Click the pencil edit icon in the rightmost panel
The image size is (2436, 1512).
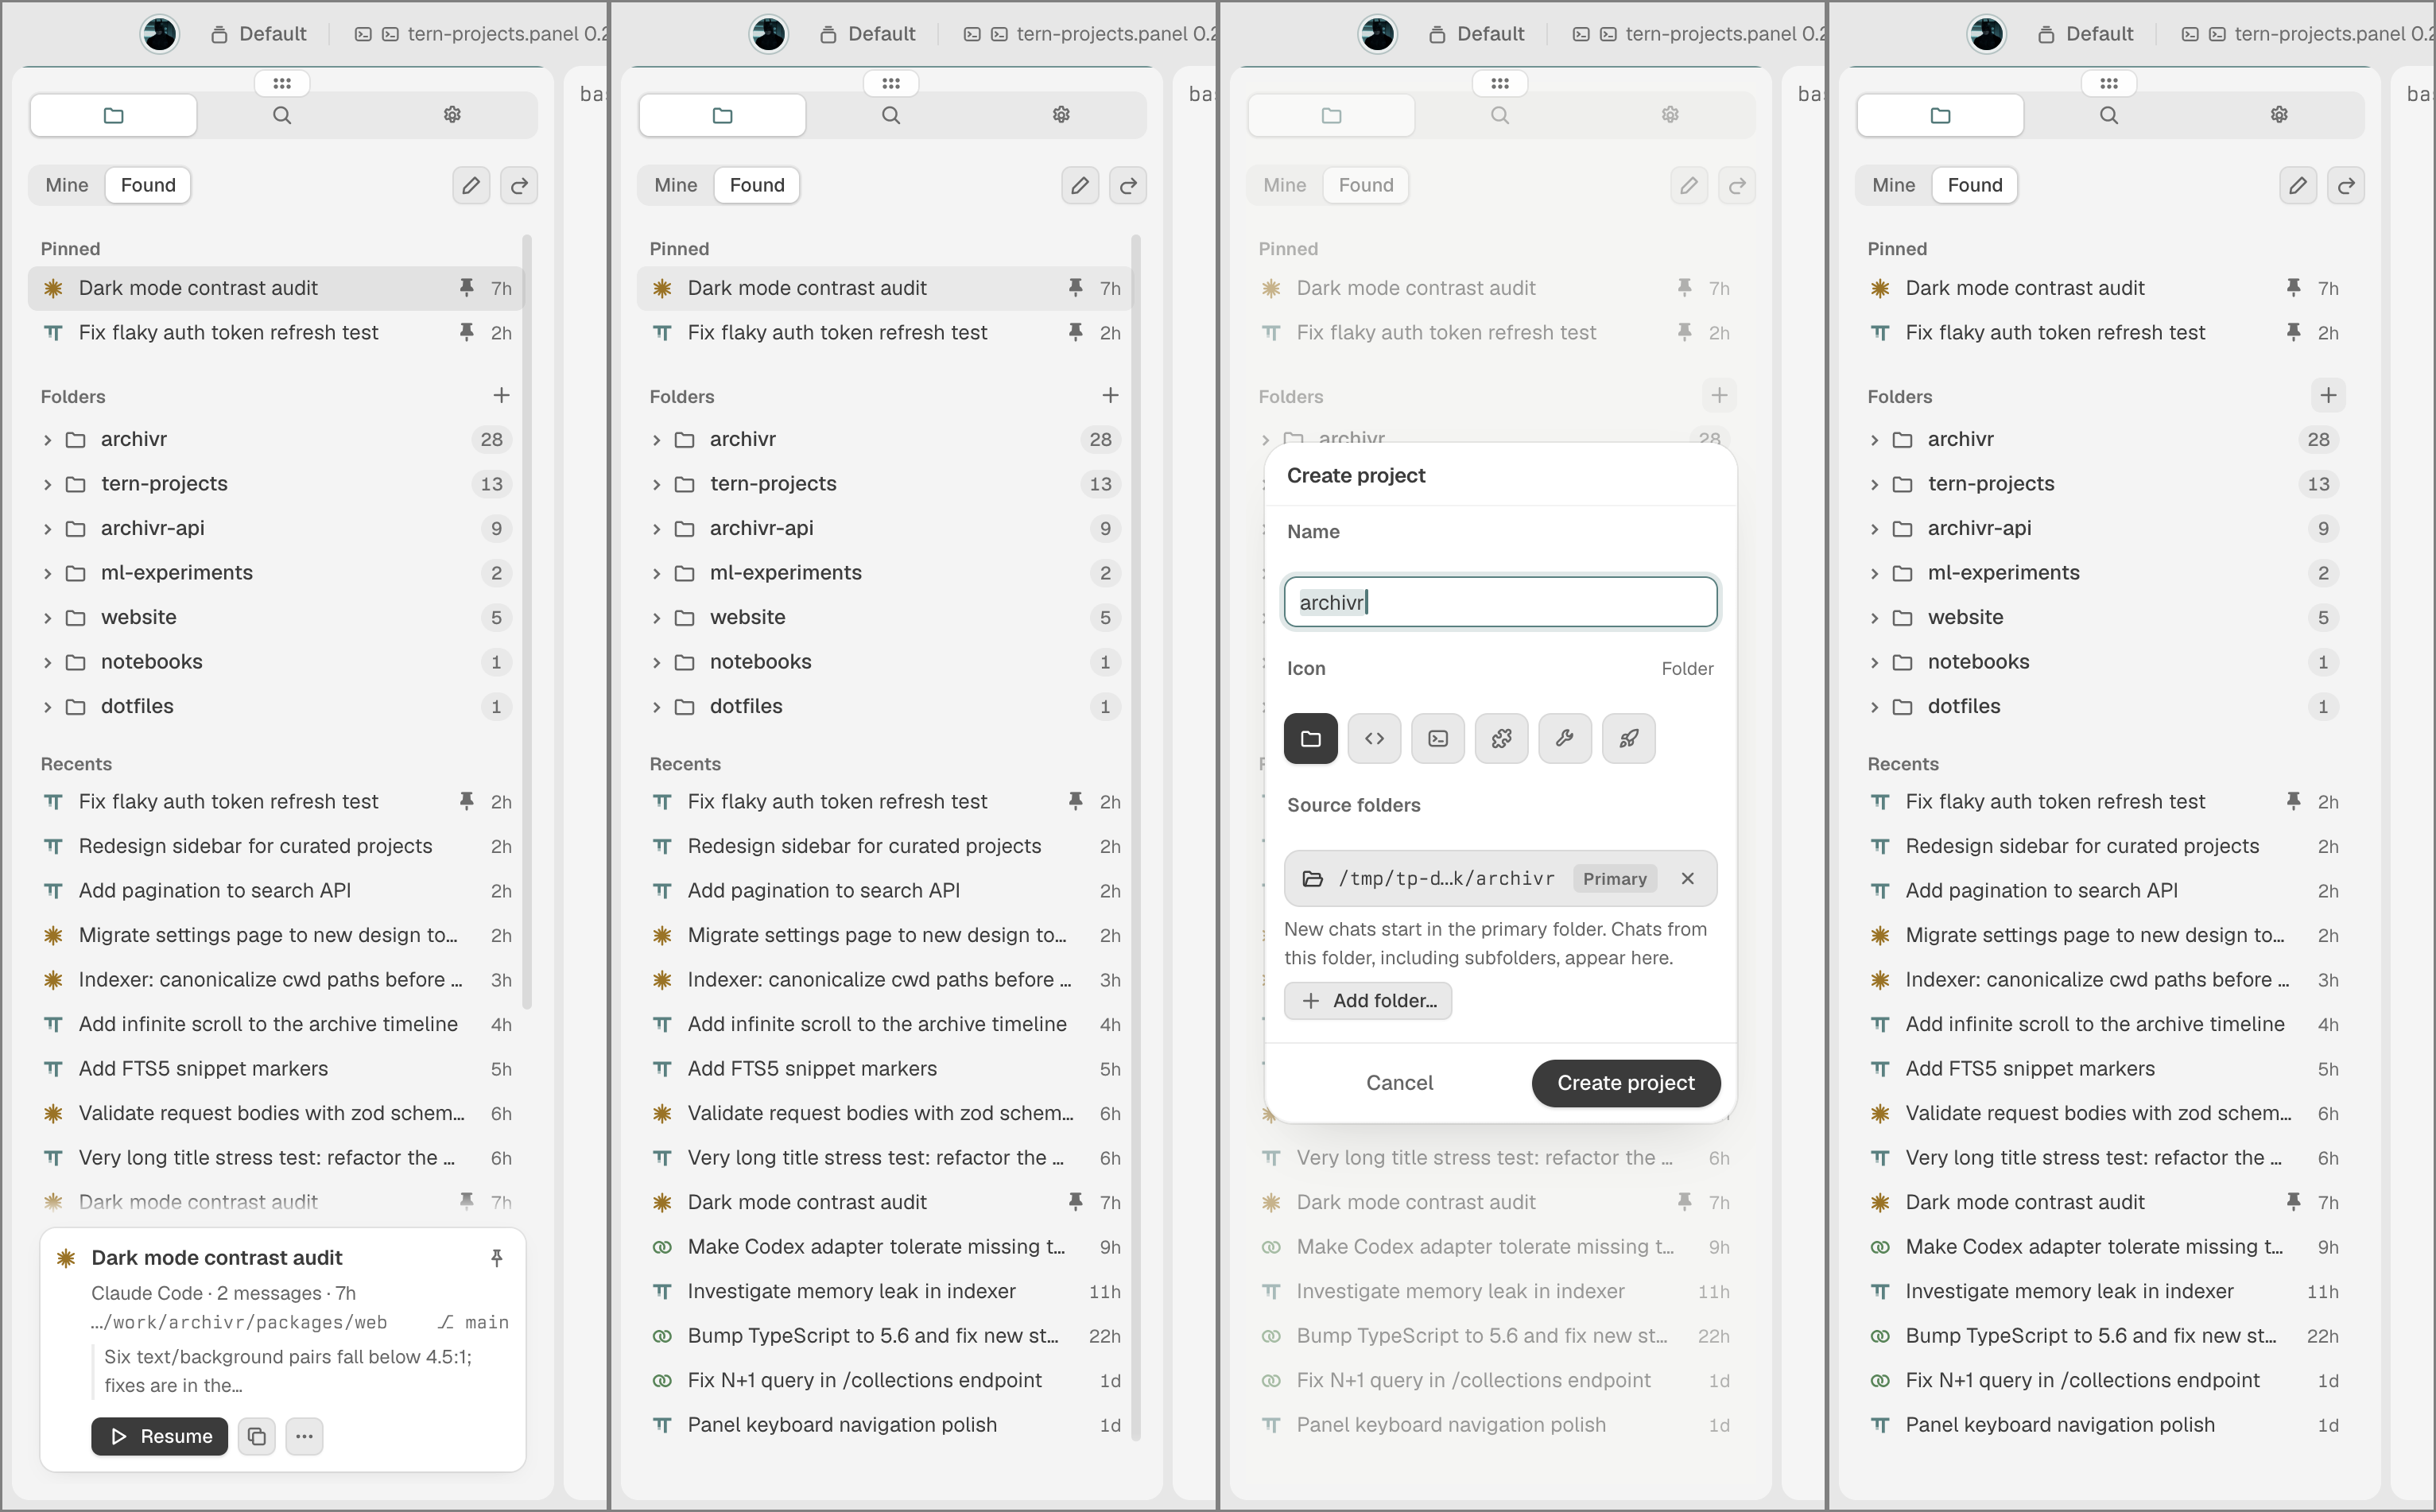(2298, 185)
